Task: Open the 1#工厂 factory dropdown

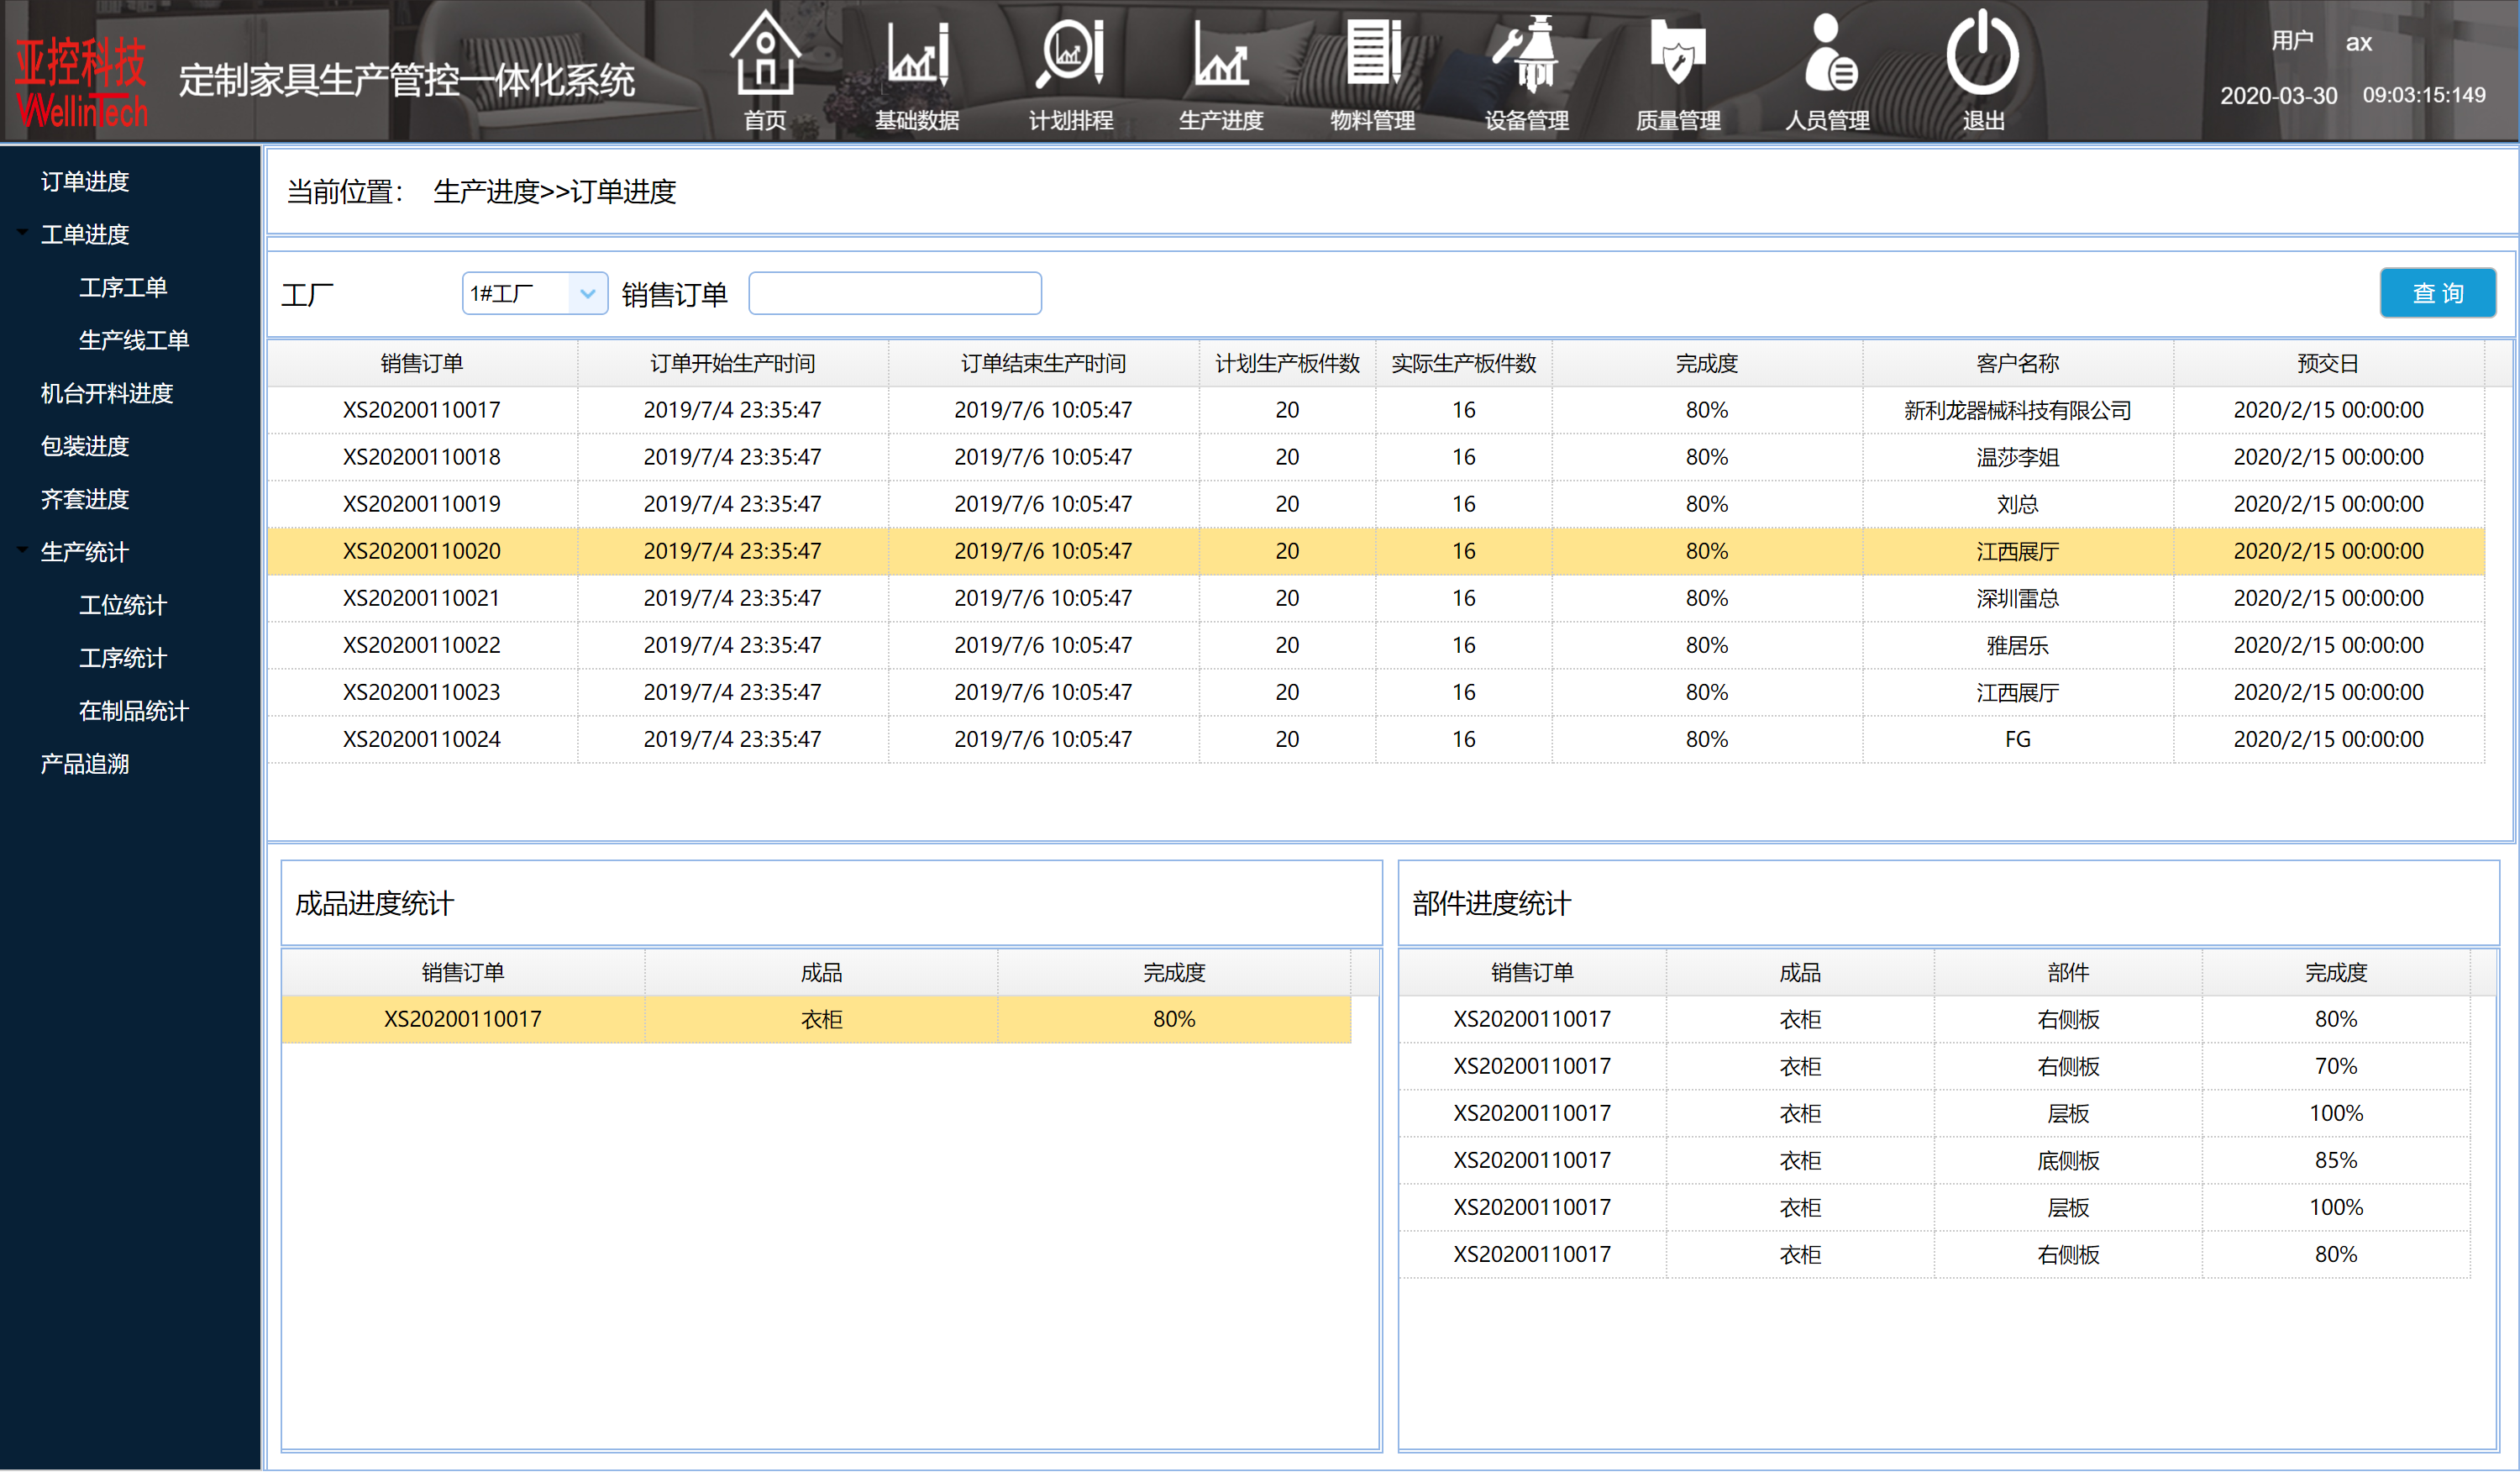Action: coord(587,294)
